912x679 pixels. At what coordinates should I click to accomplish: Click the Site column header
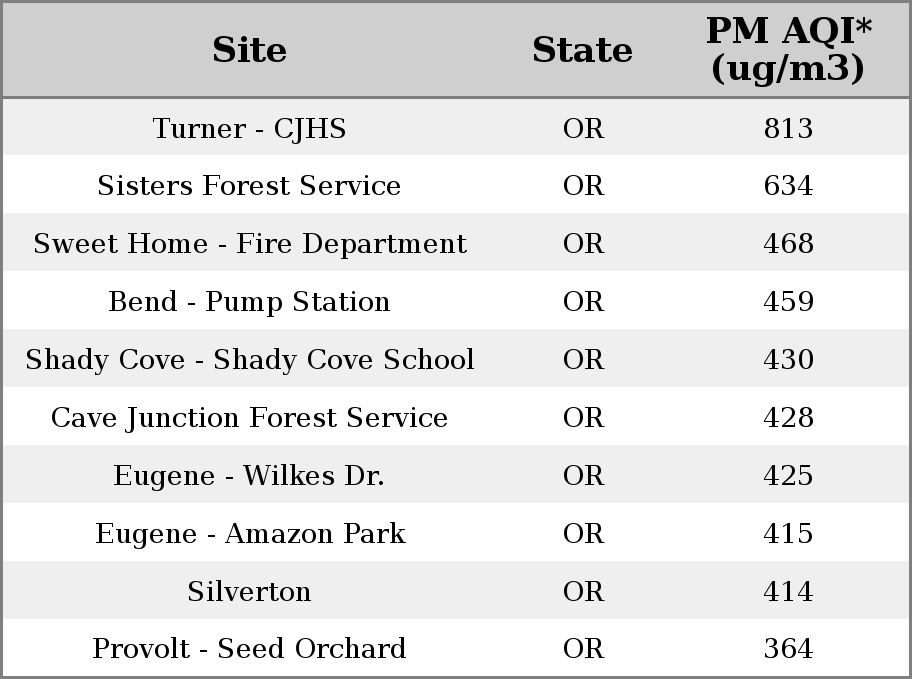pos(249,49)
